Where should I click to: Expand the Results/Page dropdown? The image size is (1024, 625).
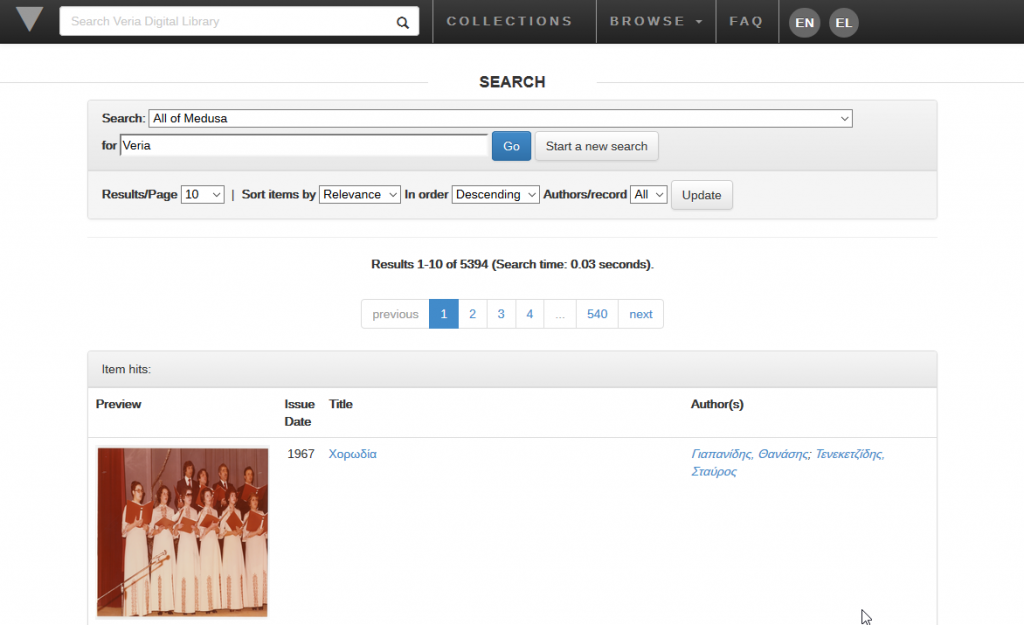pyautogui.click(x=203, y=195)
